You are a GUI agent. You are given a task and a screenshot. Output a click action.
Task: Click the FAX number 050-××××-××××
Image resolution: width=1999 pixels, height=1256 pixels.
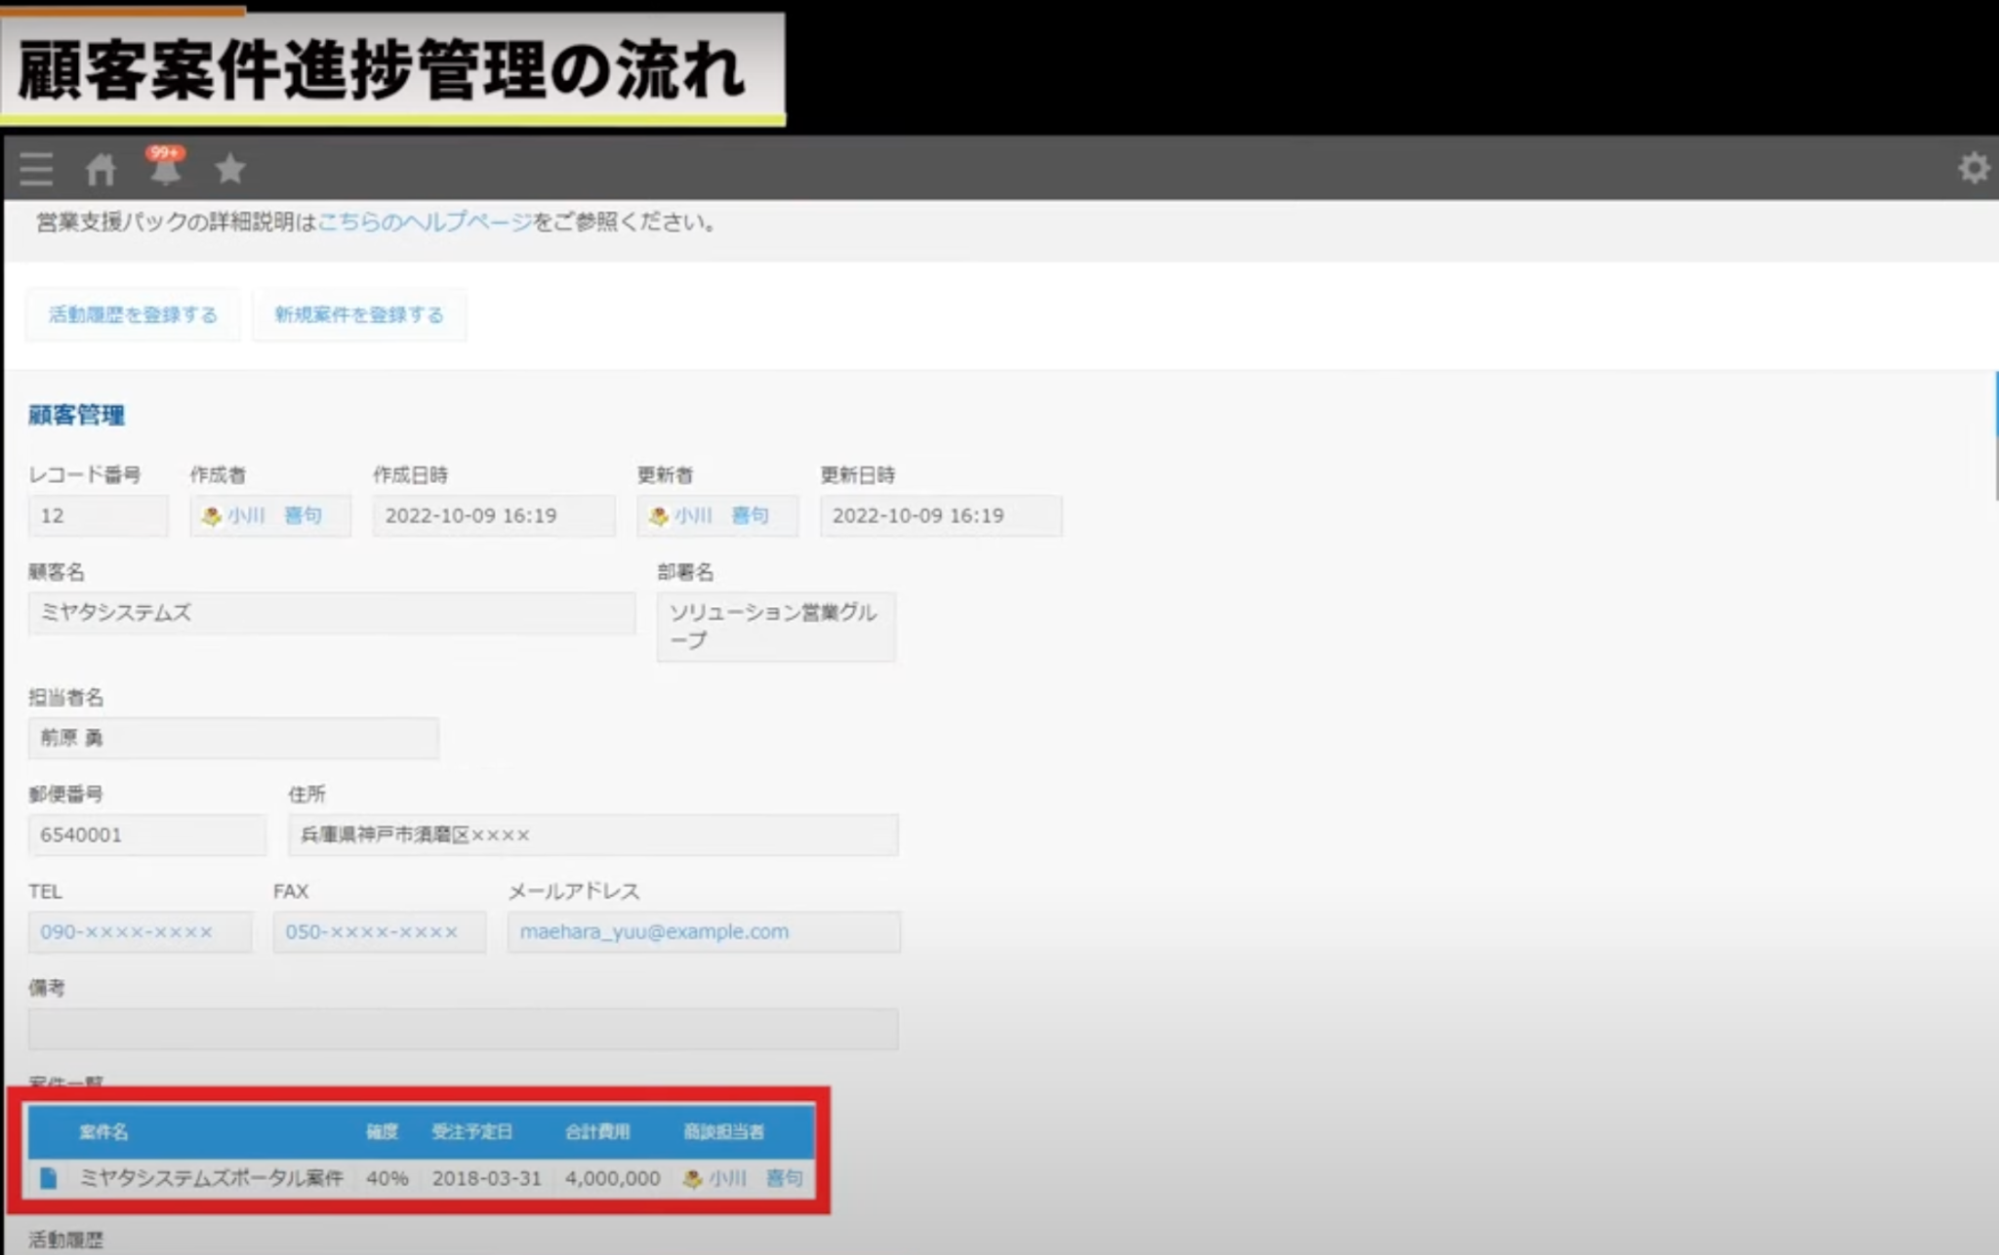coord(371,932)
